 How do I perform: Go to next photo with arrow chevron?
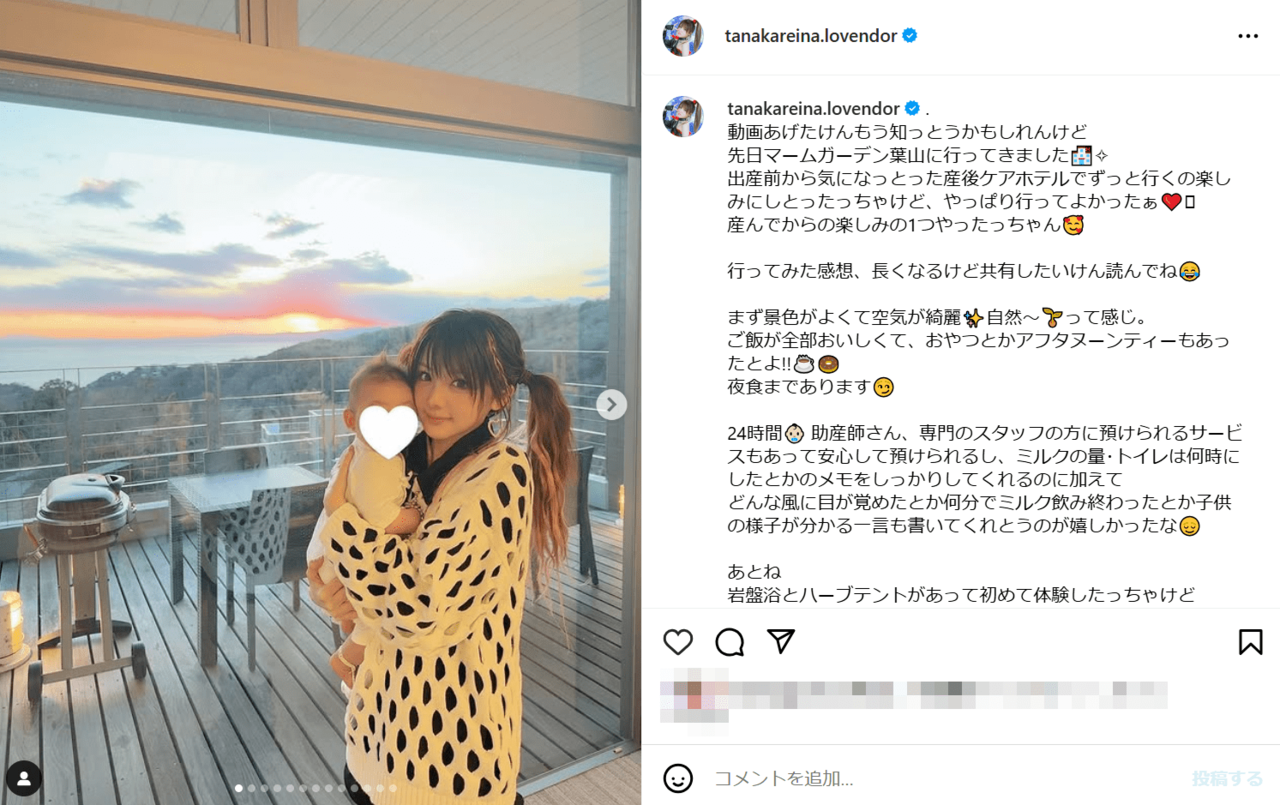[x=612, y=404]
